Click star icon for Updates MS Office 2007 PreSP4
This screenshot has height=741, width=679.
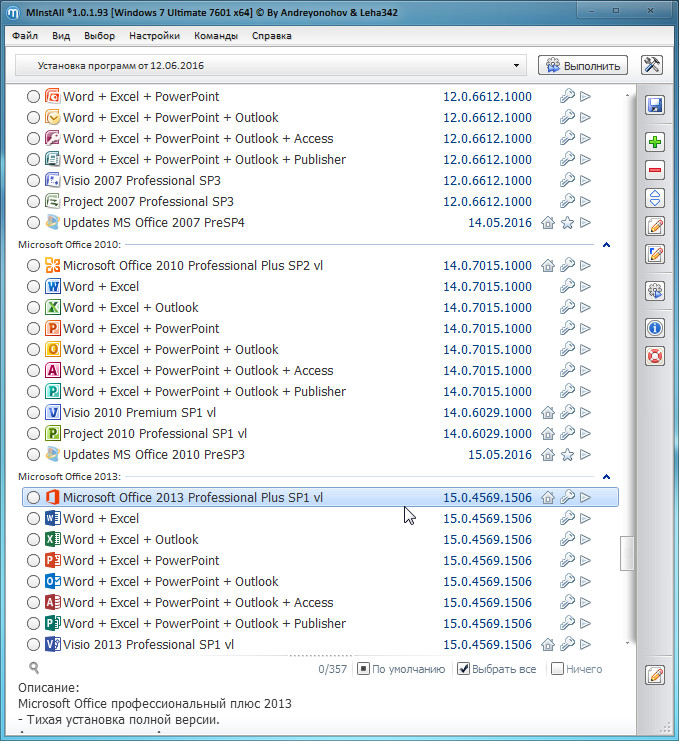coord(567,223)
